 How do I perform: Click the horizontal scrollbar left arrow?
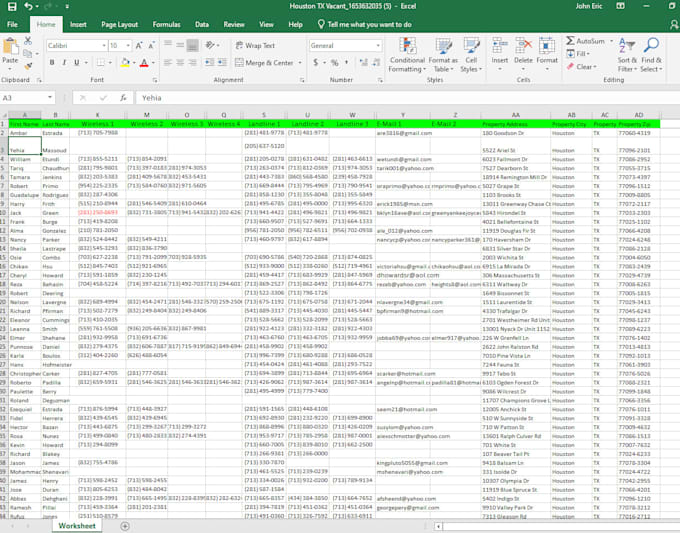(438, 526)
